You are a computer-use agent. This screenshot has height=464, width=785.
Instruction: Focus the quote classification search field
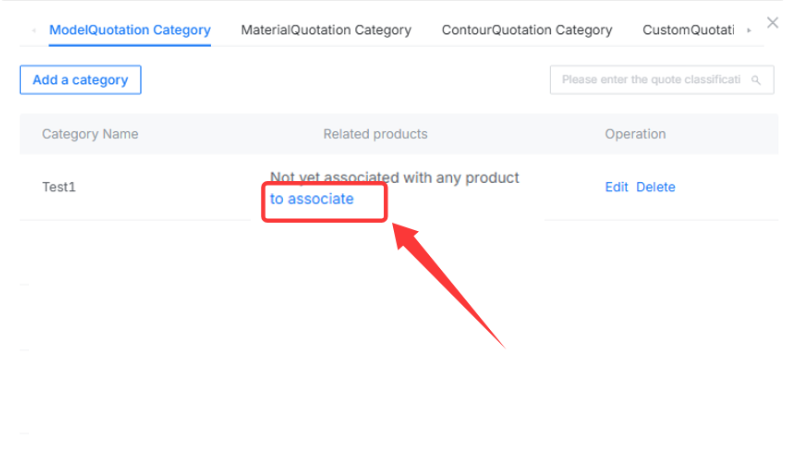coord(662,80)
